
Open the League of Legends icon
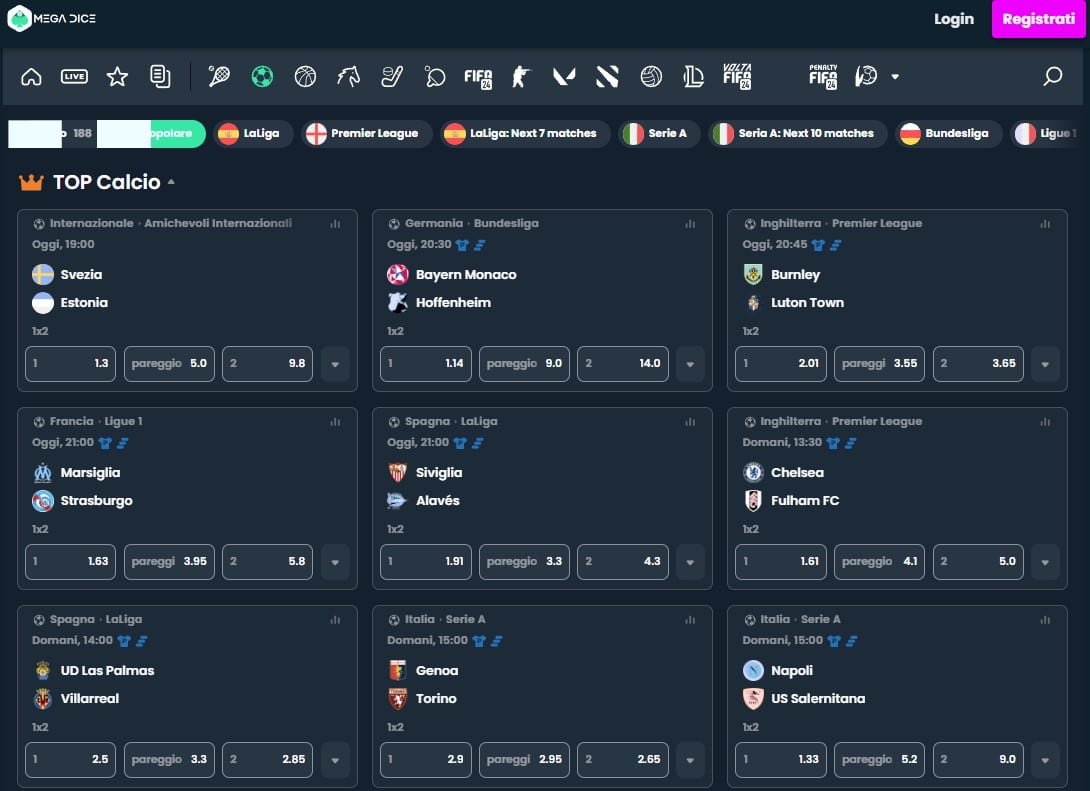[x=694, y=76]
